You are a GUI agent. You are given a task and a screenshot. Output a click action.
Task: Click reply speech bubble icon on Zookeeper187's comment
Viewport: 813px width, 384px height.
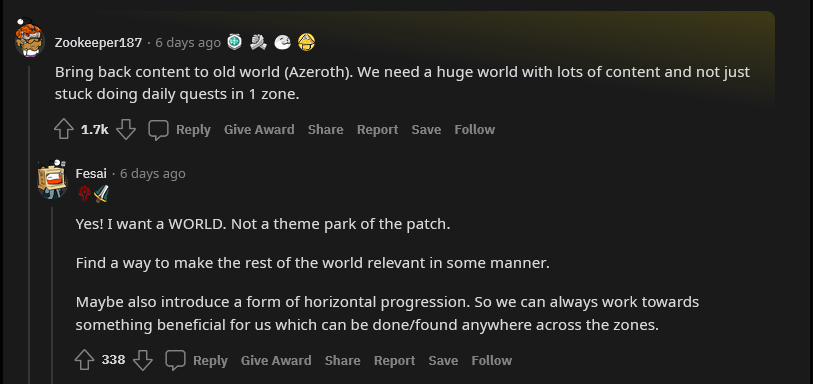click(158, 130)
